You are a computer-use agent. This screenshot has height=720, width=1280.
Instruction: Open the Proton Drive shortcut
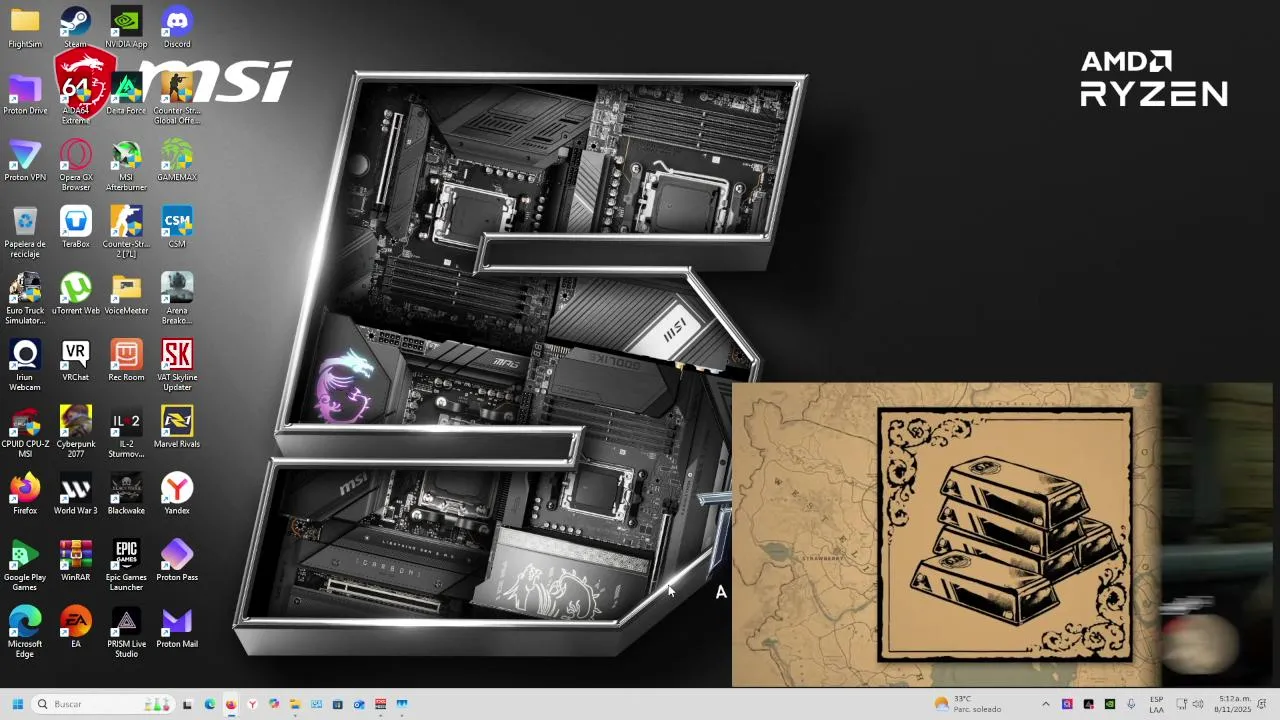pyautogui.click(x=25, y=94)
